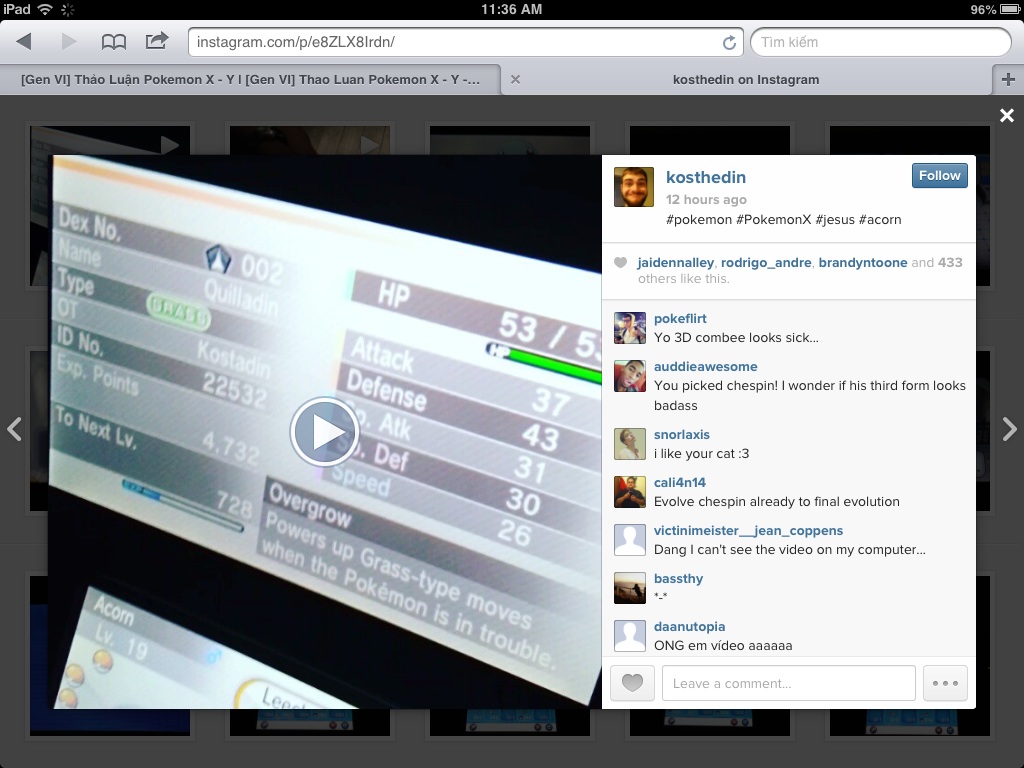The width and height of the screenshot is (1024, 768).
Task: Open bassthy's username link
Action: point(678,579)
